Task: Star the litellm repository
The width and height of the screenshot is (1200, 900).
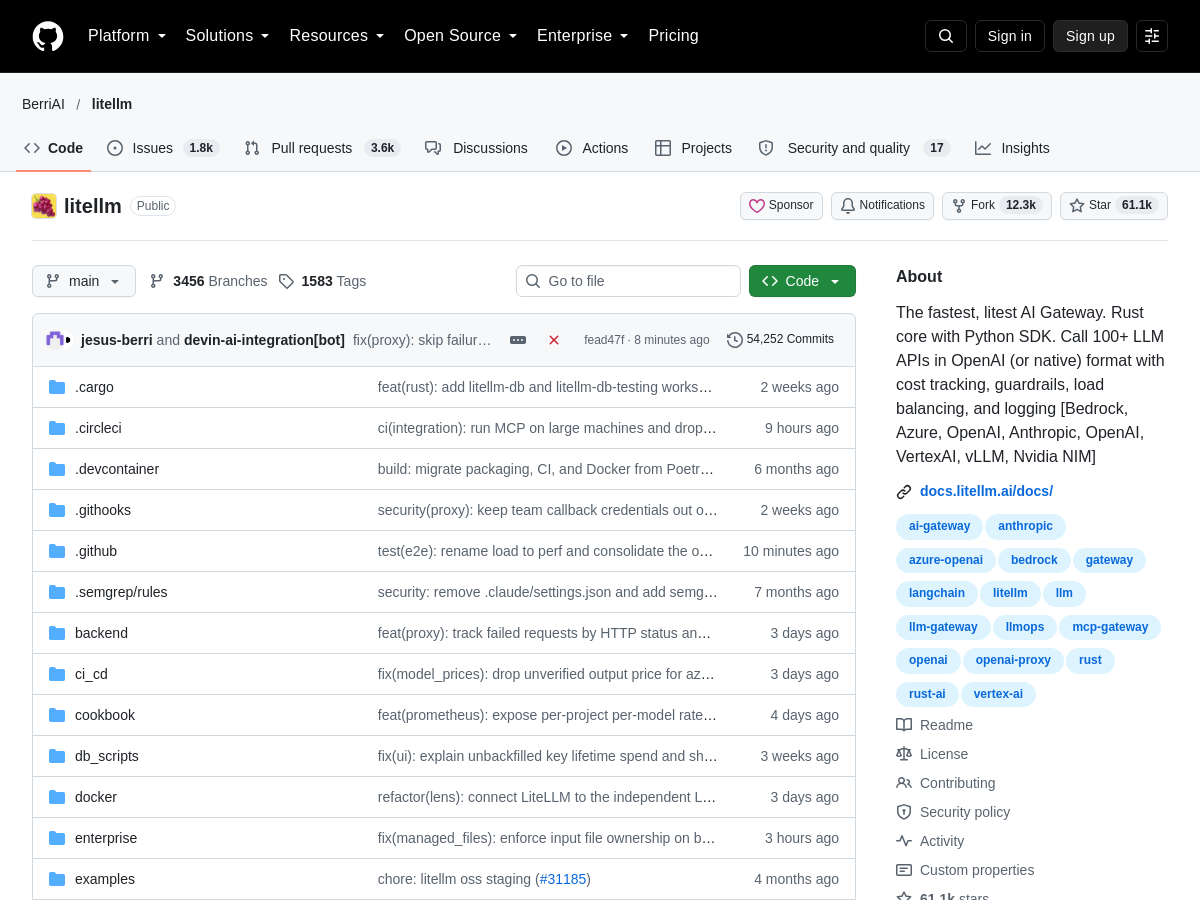Action: [1114, 206]
